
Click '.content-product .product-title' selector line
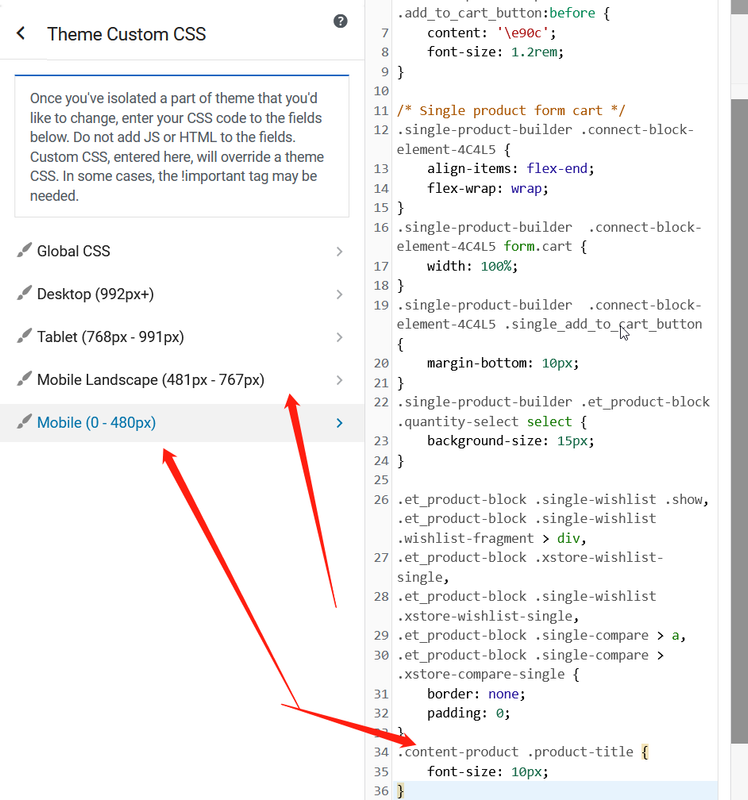[522, 752]
